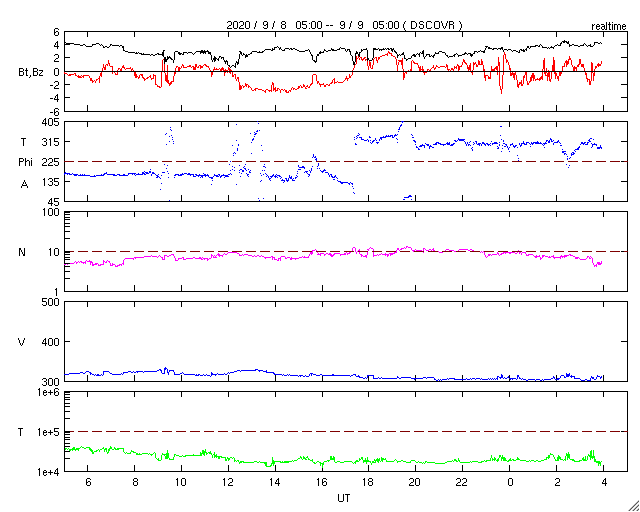Click the "N" density panel label
The image size is (640, 512).
coord(22,252)
